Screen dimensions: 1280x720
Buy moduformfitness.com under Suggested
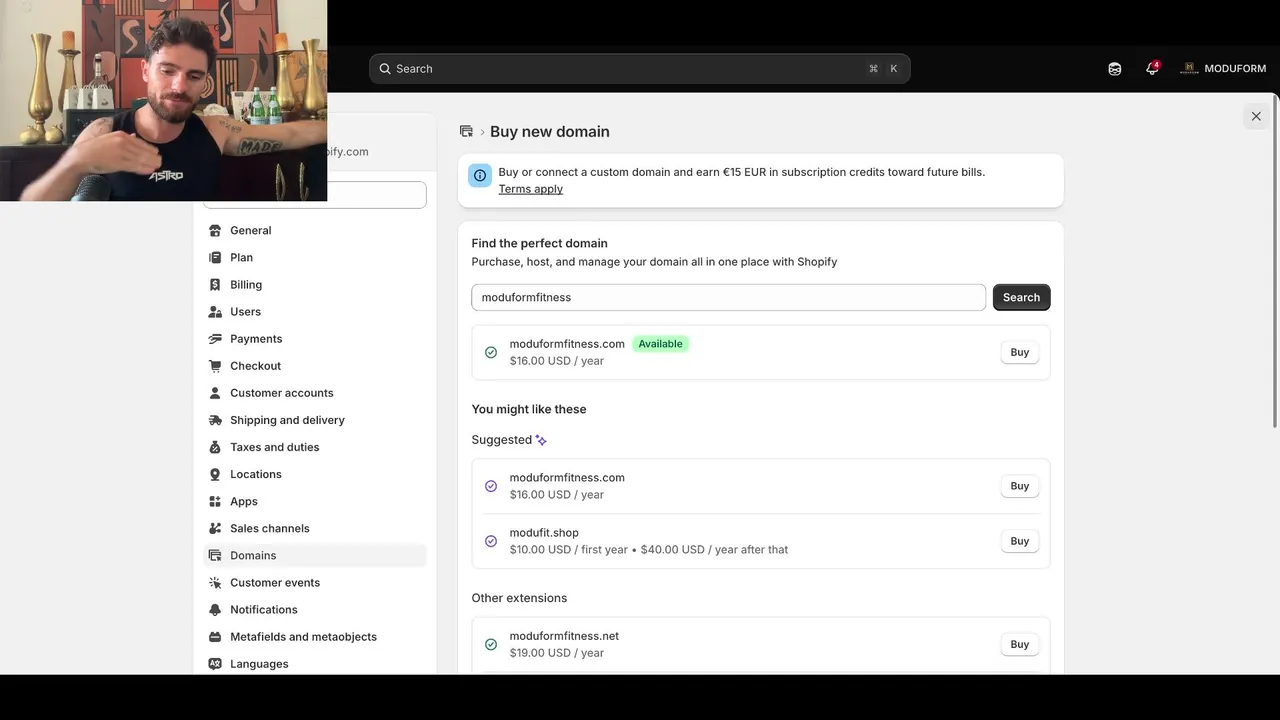1020,486
